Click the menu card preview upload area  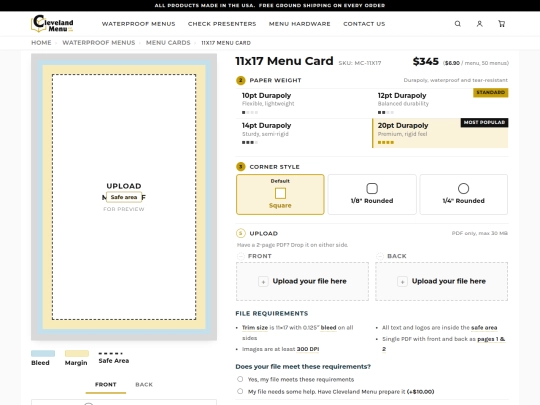pyautogui.click(x=124, y=197)
